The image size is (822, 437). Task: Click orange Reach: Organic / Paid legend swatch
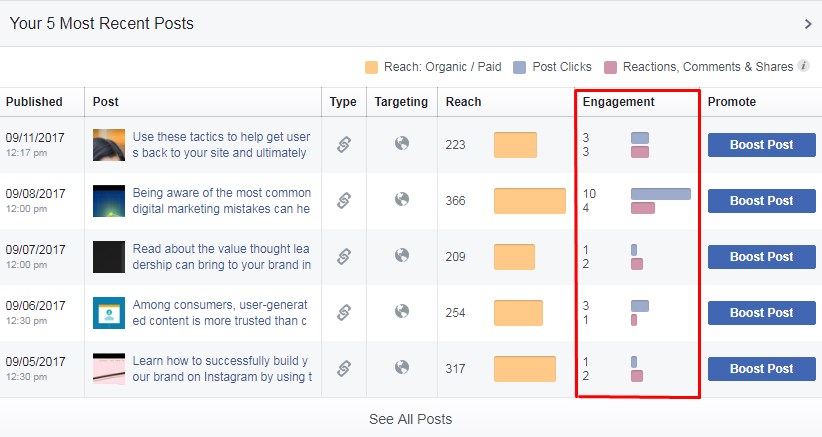coord(371,67)
